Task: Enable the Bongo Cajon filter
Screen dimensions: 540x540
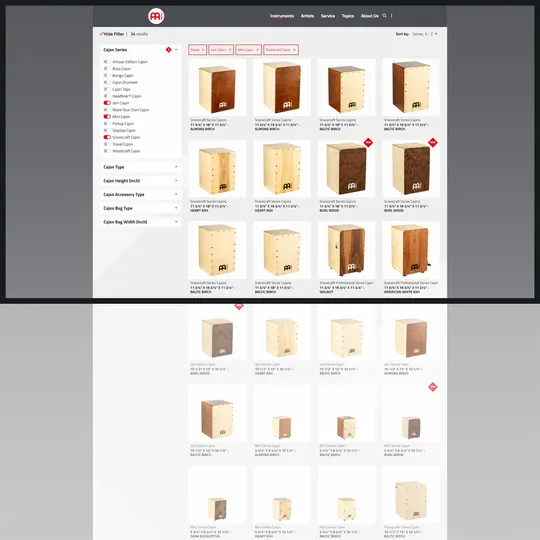Action: [107, 75]
